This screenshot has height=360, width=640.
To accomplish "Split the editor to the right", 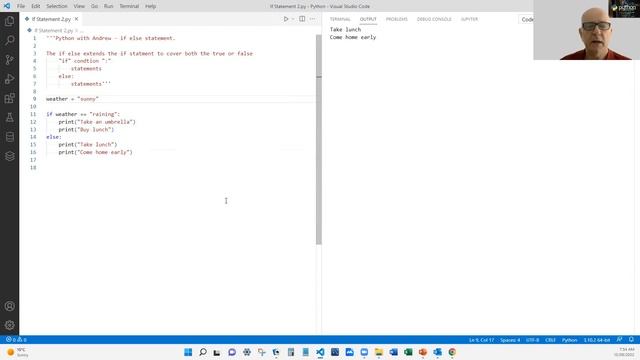I will coord(302,19).
